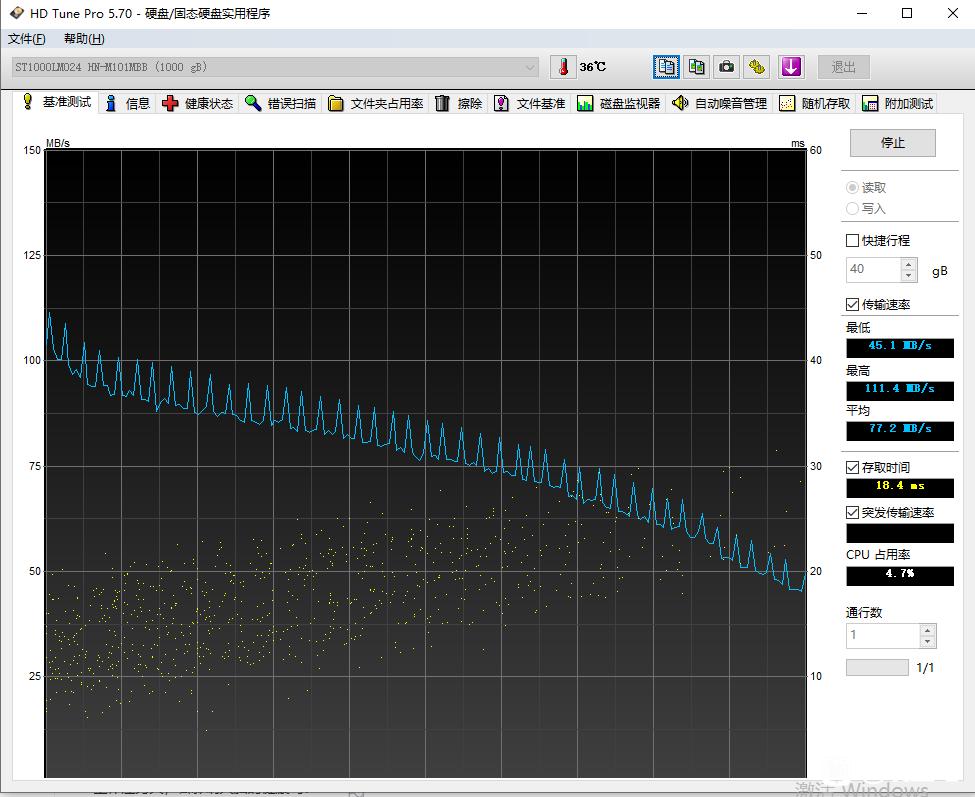Switch to the 磁盘监视器 tab label

coord(629,104)
